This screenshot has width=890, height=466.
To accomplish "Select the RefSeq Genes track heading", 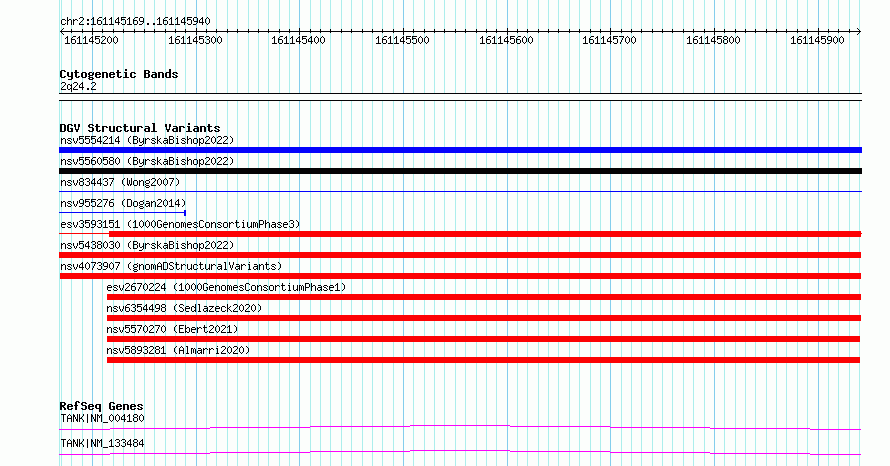I will [101, 406].
